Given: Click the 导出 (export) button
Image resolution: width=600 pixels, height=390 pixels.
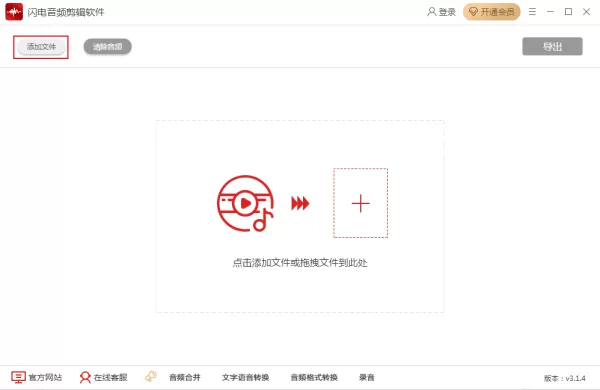Looking at the screenshot, I should (552, 46).
